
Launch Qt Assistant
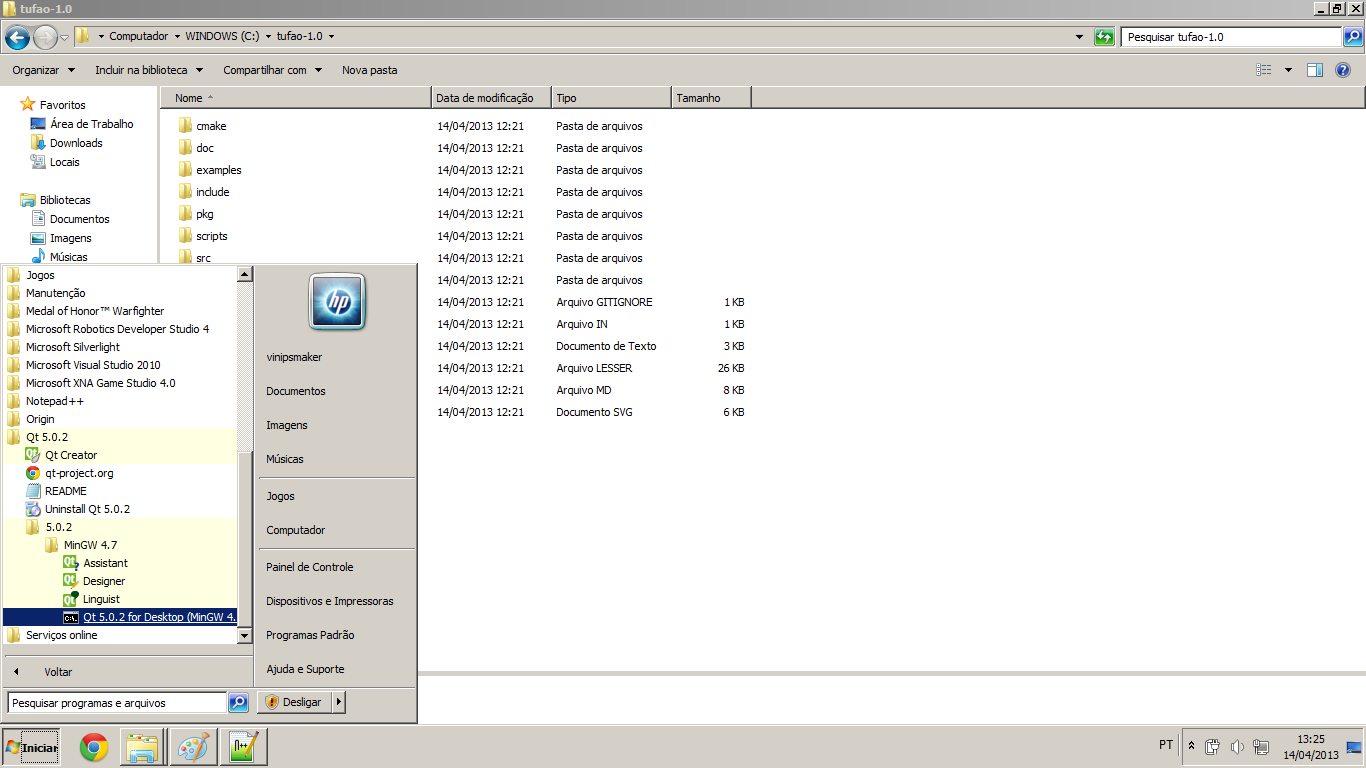[x=95, y=563]
